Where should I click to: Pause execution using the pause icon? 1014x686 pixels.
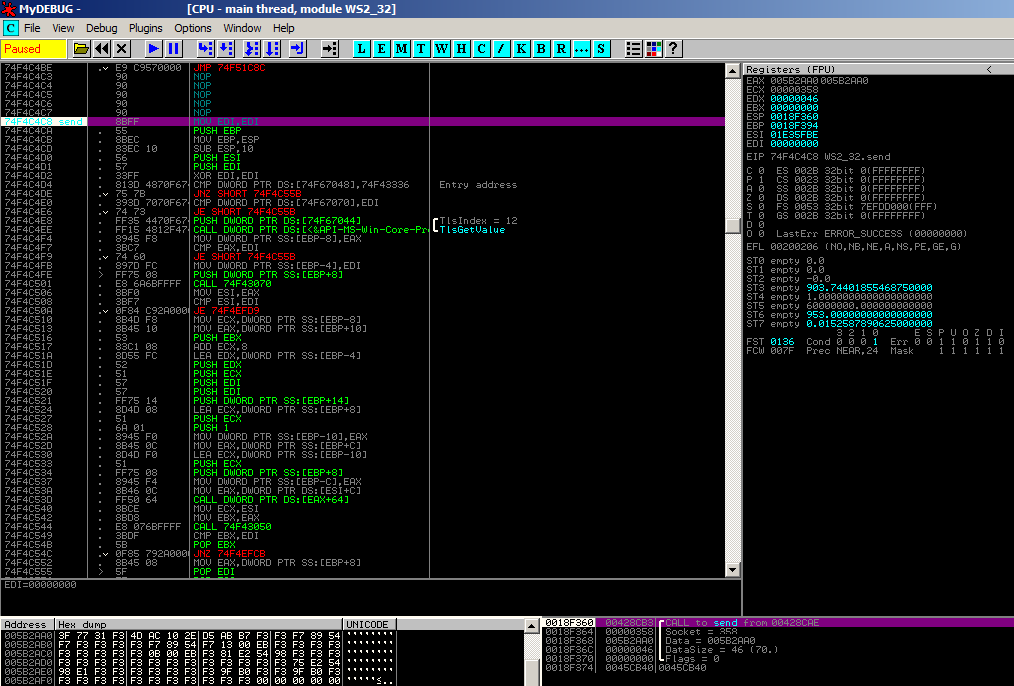point(173,48)
